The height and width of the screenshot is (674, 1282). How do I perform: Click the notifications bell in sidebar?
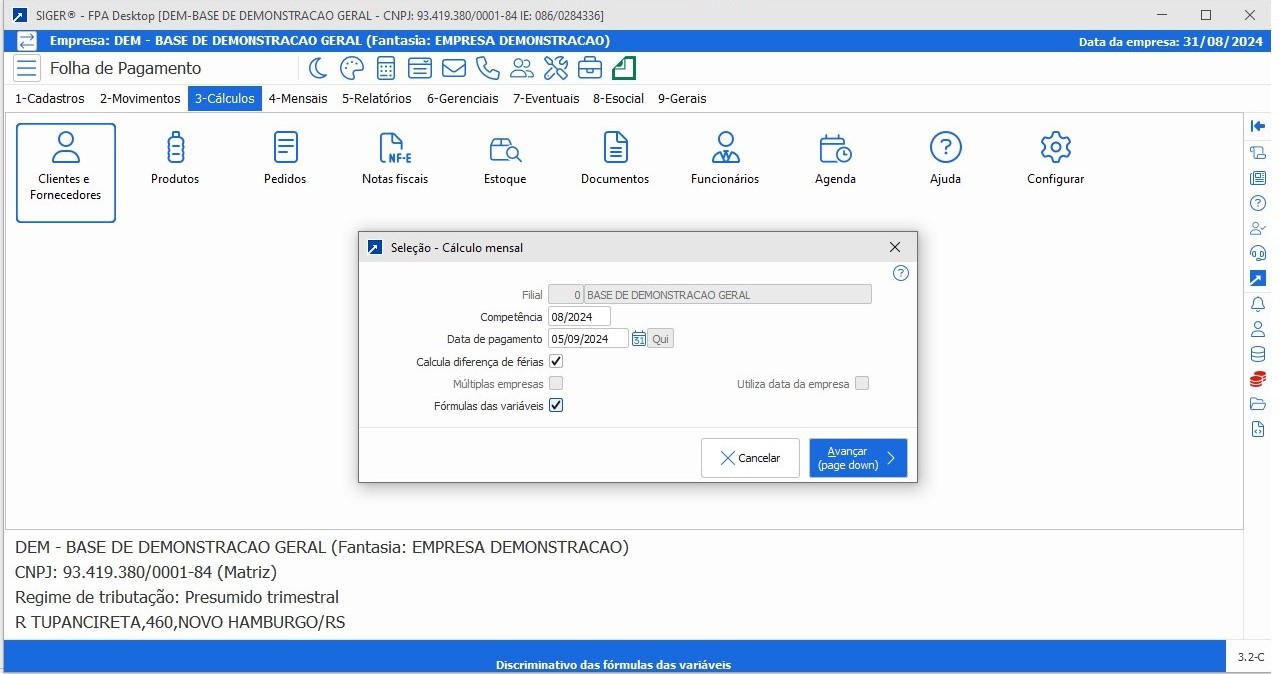point(1258,304)
